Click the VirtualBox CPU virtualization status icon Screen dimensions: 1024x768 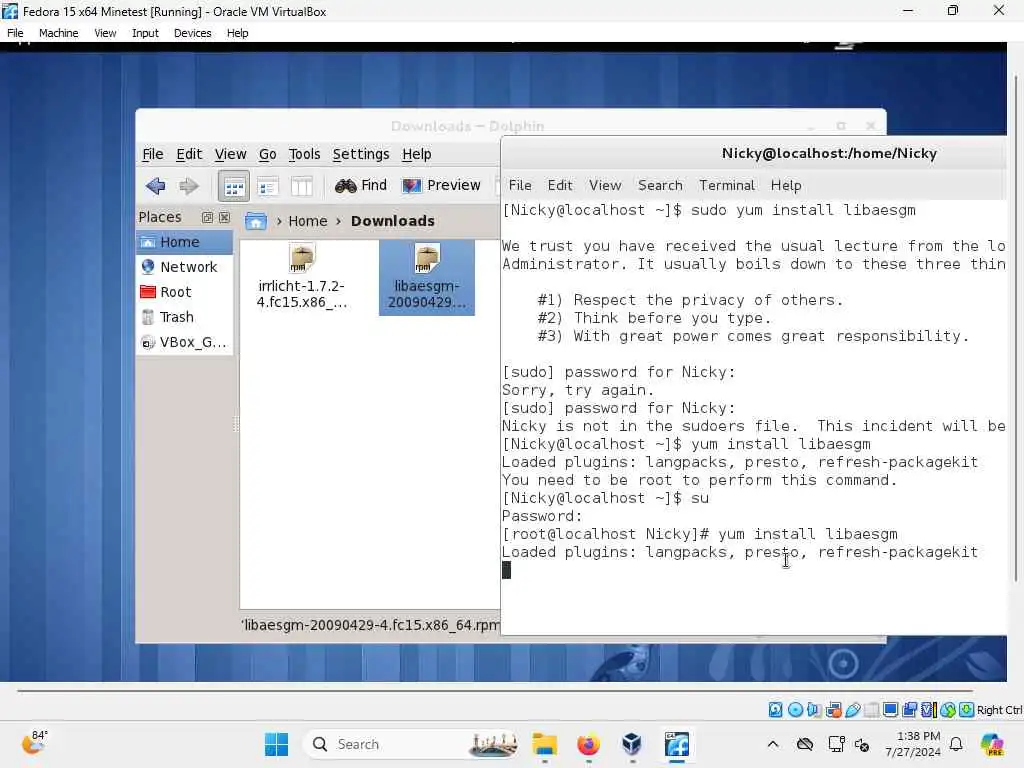coord(929,710)
